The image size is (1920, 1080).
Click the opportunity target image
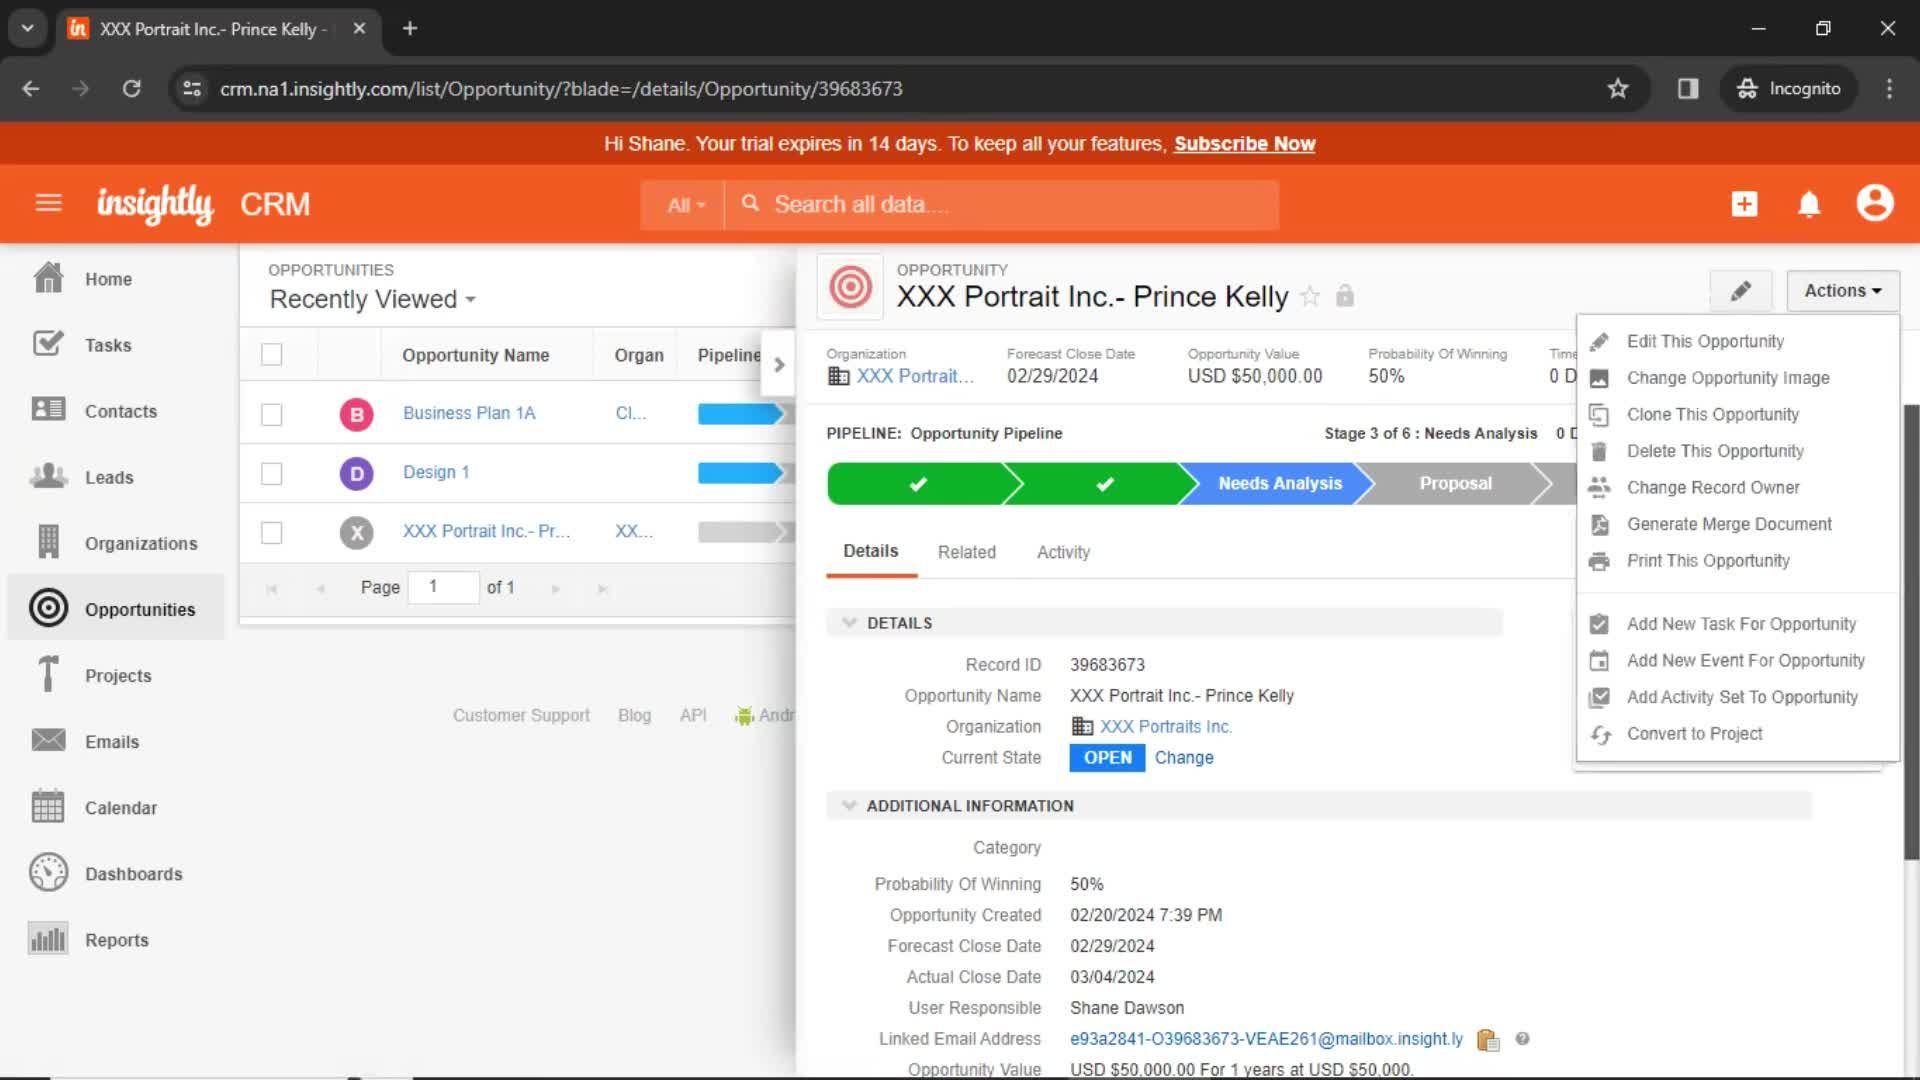coord(850,287)
